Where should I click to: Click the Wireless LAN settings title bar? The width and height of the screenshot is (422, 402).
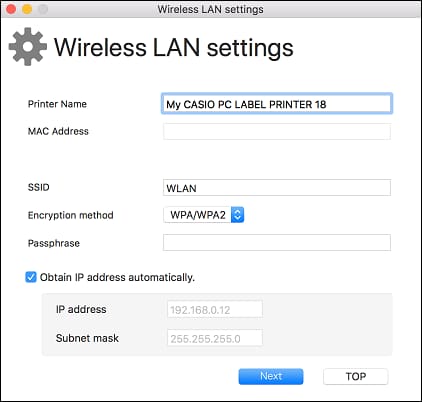pyautogui.click(x=211, y=9)
